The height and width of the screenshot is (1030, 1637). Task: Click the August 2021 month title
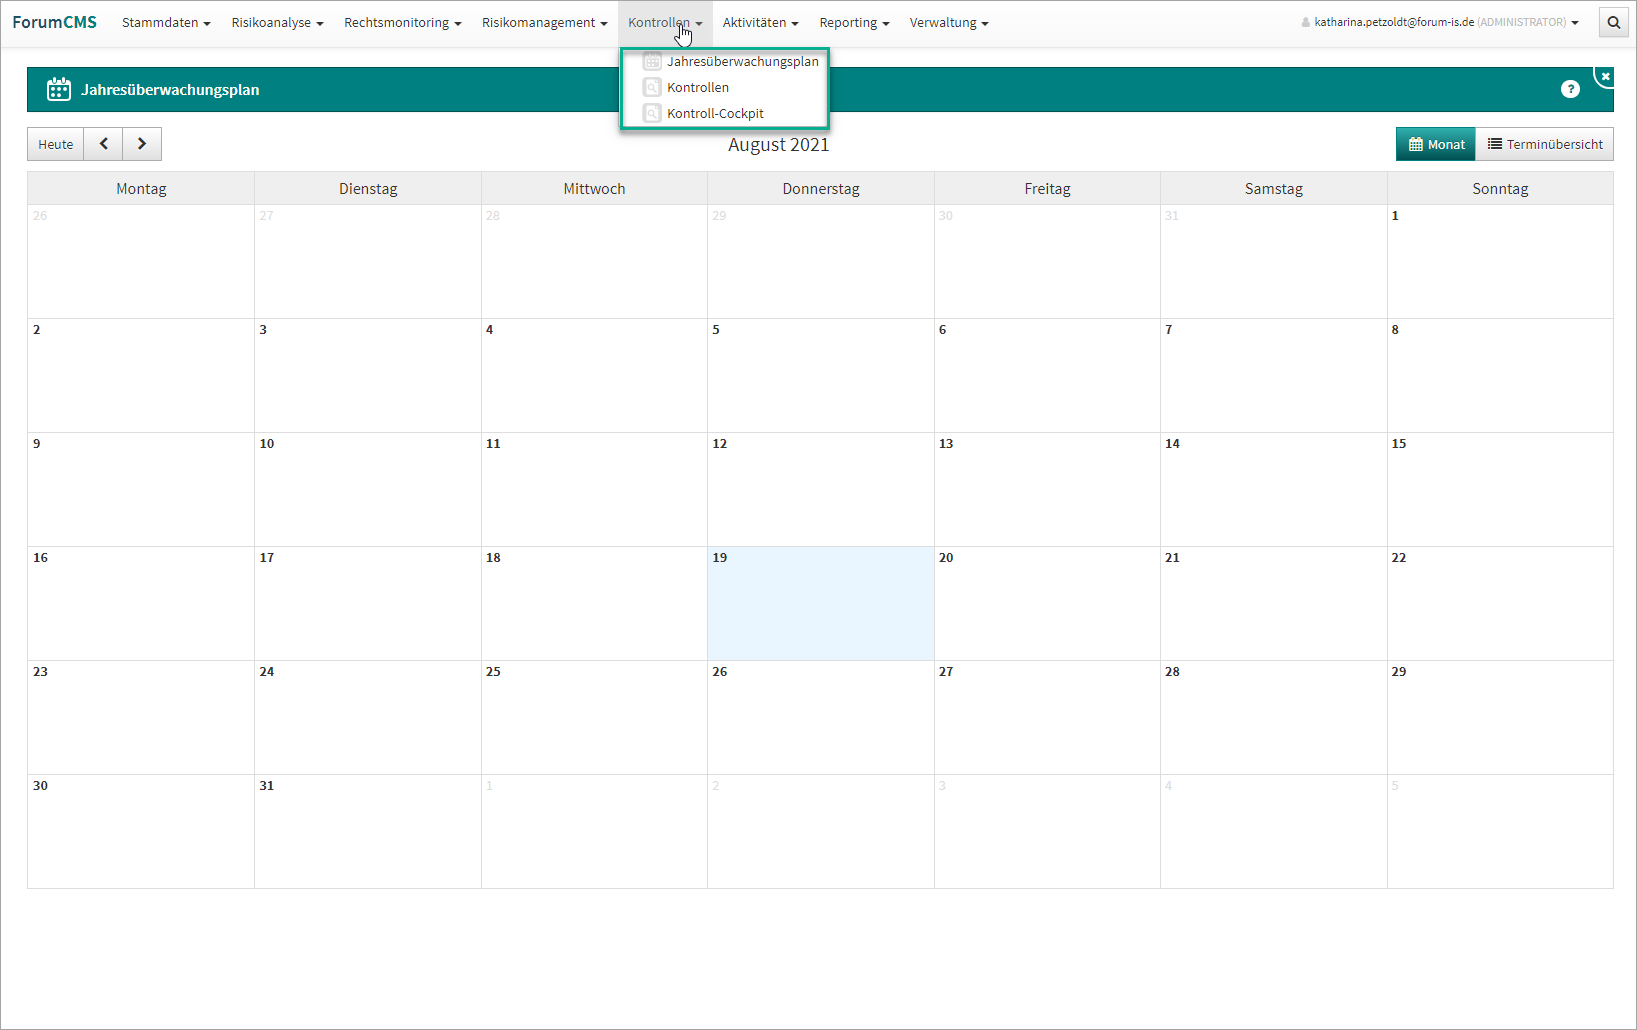click(779, 145)
